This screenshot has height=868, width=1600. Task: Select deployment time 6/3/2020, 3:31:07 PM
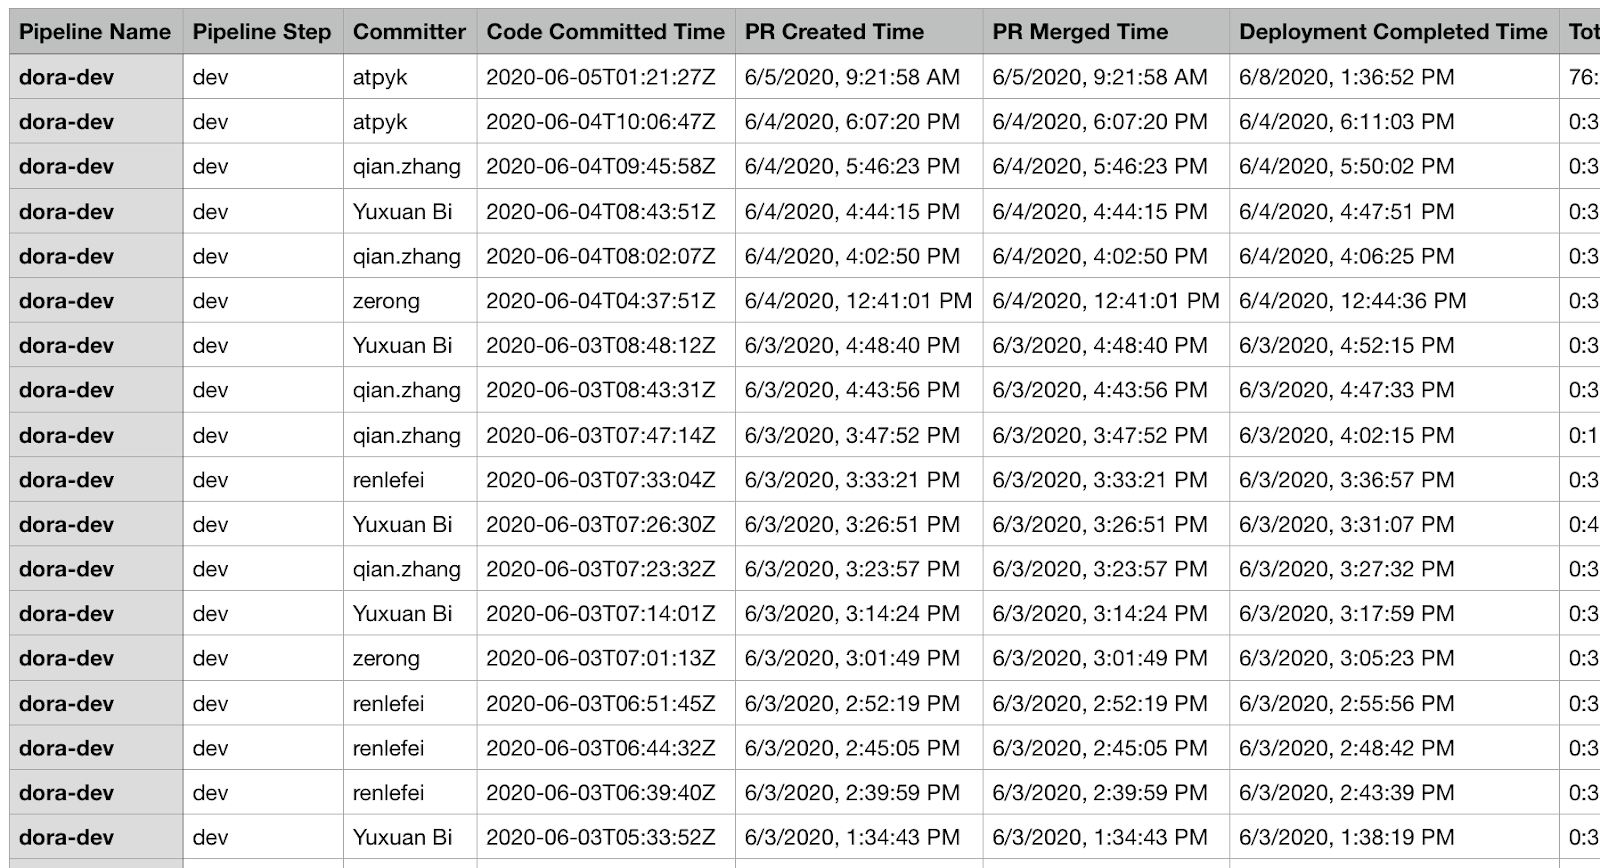[1346, 524]
